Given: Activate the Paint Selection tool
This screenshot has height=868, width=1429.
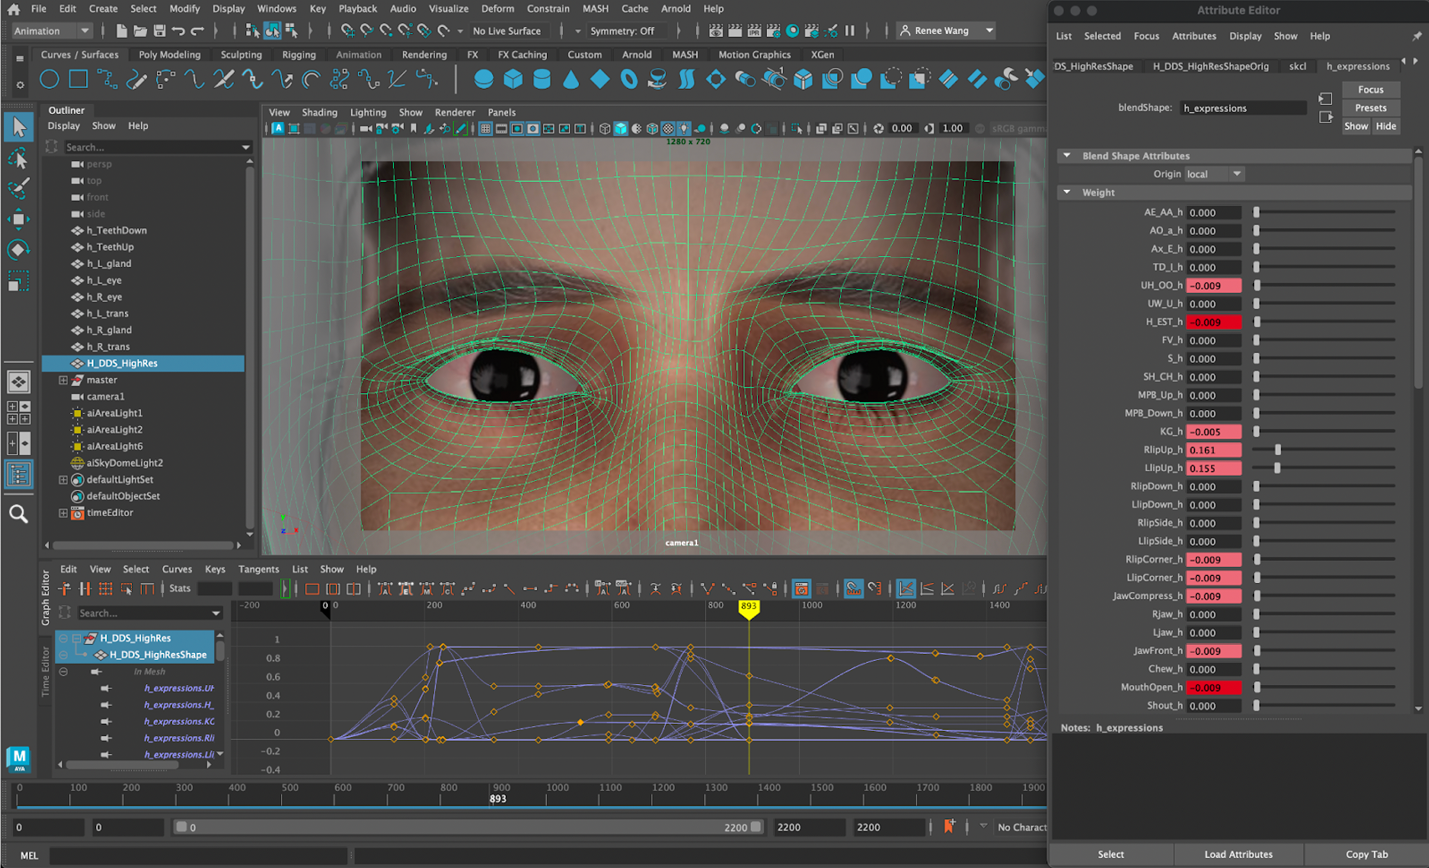Looking at the screenshot, I should 18,188.
